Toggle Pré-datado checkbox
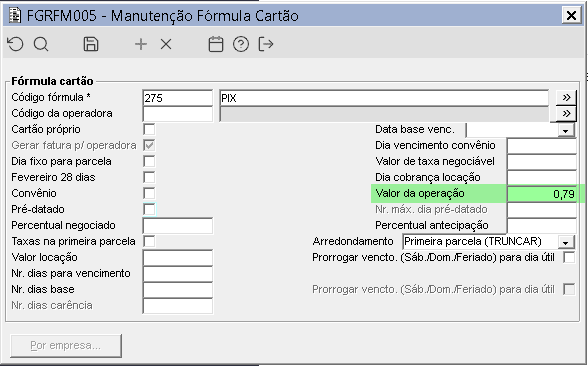Image resolution: width=588 pixels, height=366 pixels. click(149, 209)
